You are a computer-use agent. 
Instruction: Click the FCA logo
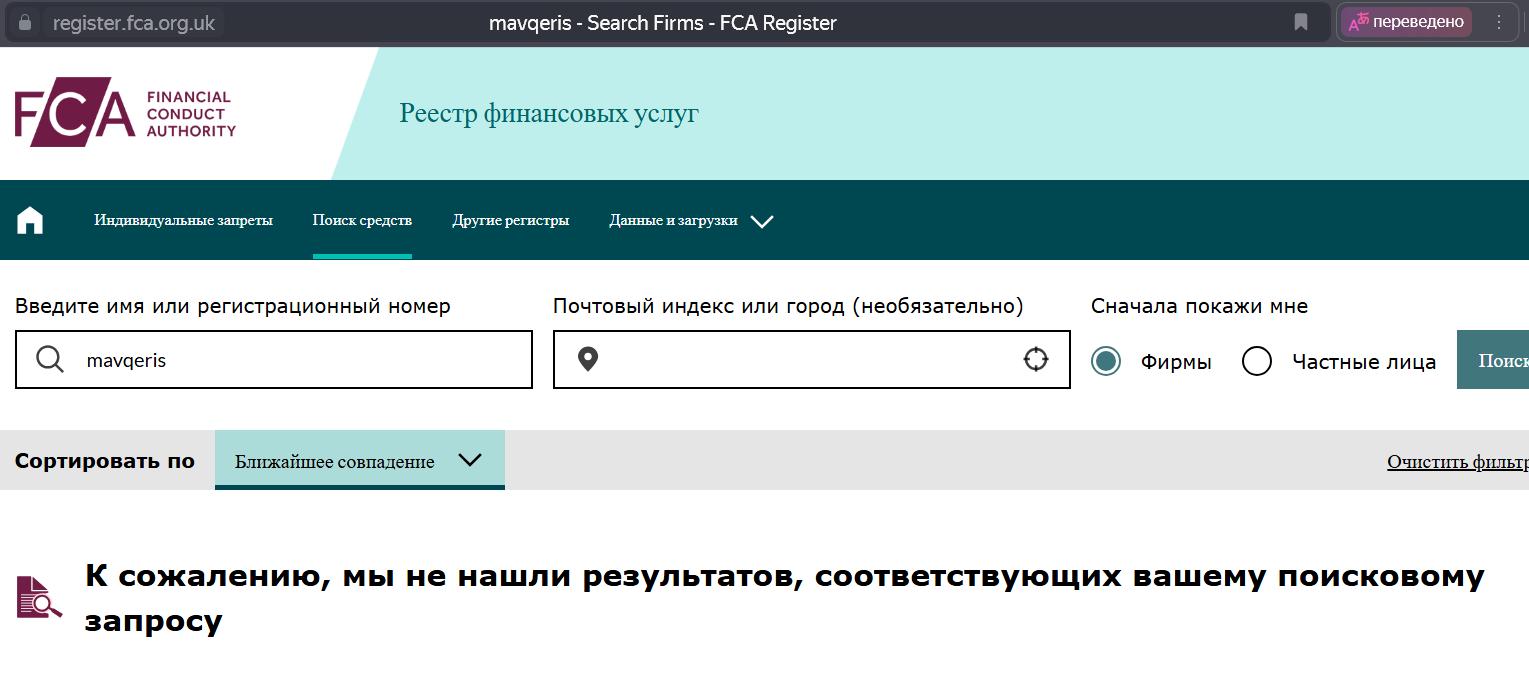(125, 114)
